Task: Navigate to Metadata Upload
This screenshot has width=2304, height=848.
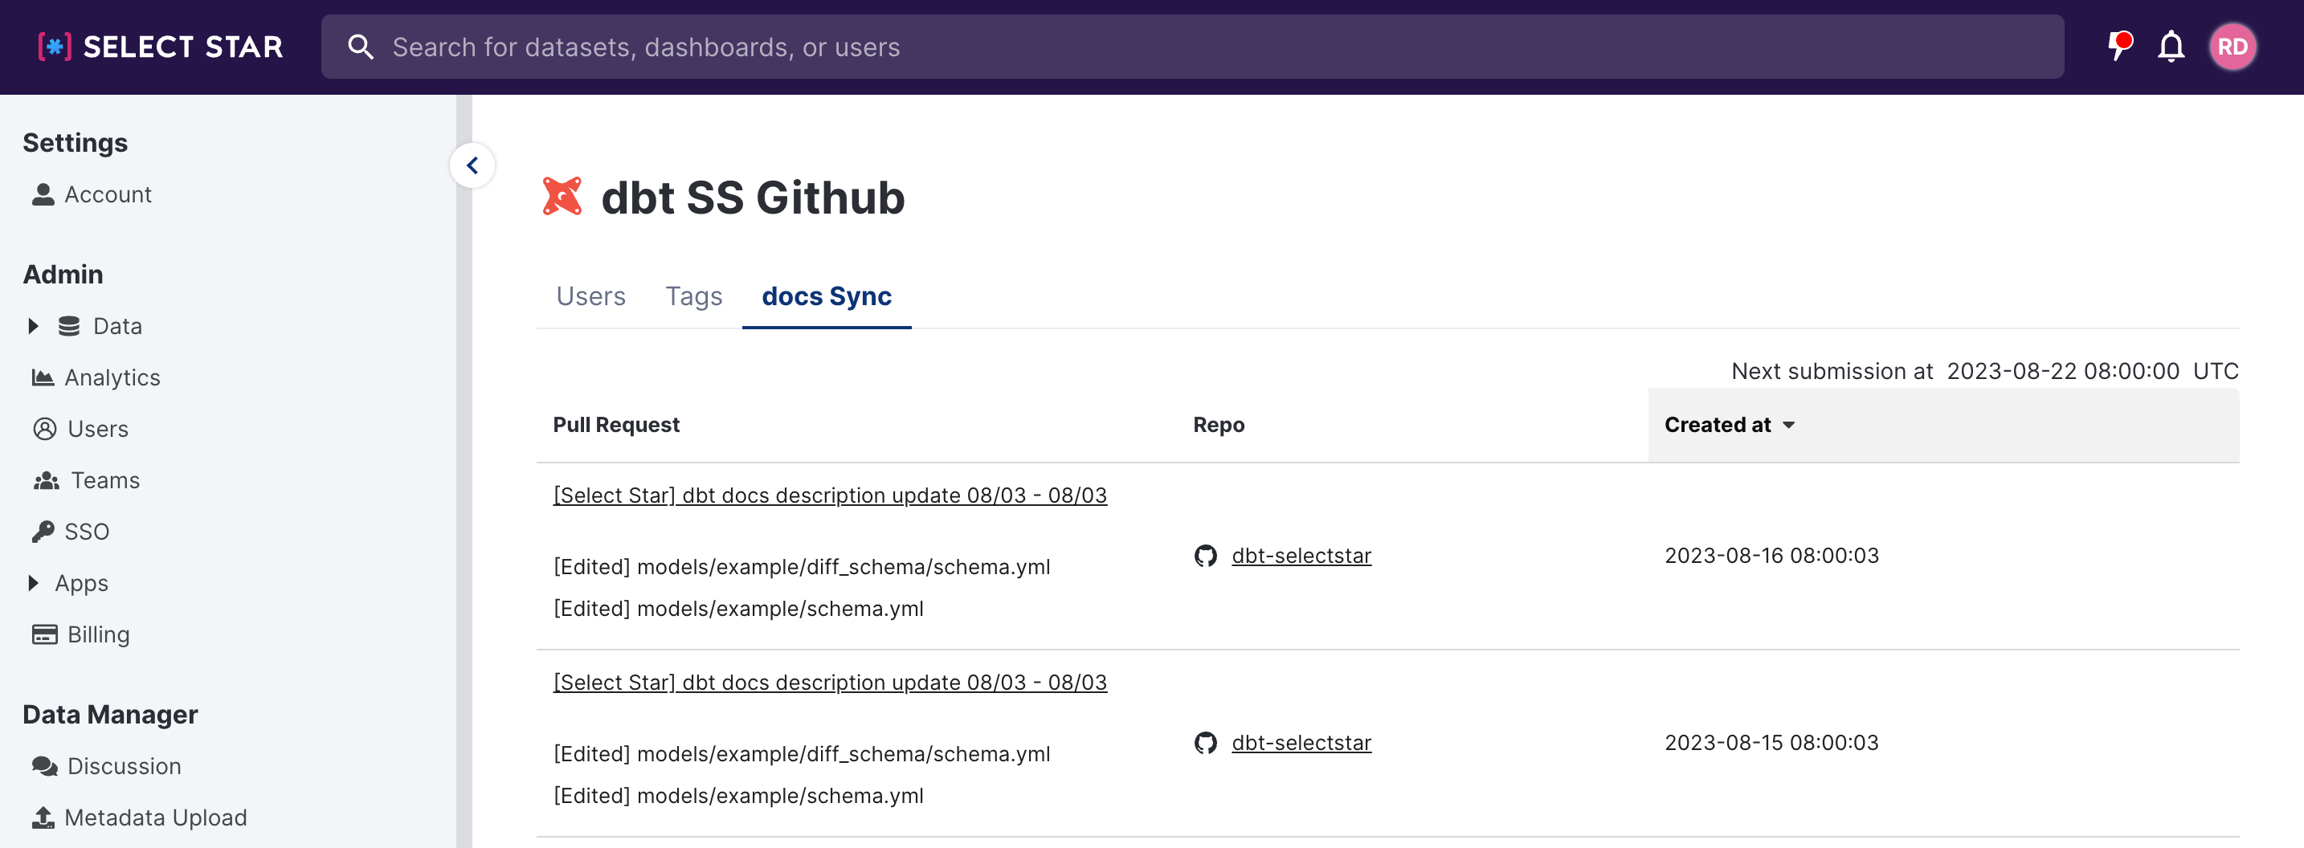Action: coord(155,818)
